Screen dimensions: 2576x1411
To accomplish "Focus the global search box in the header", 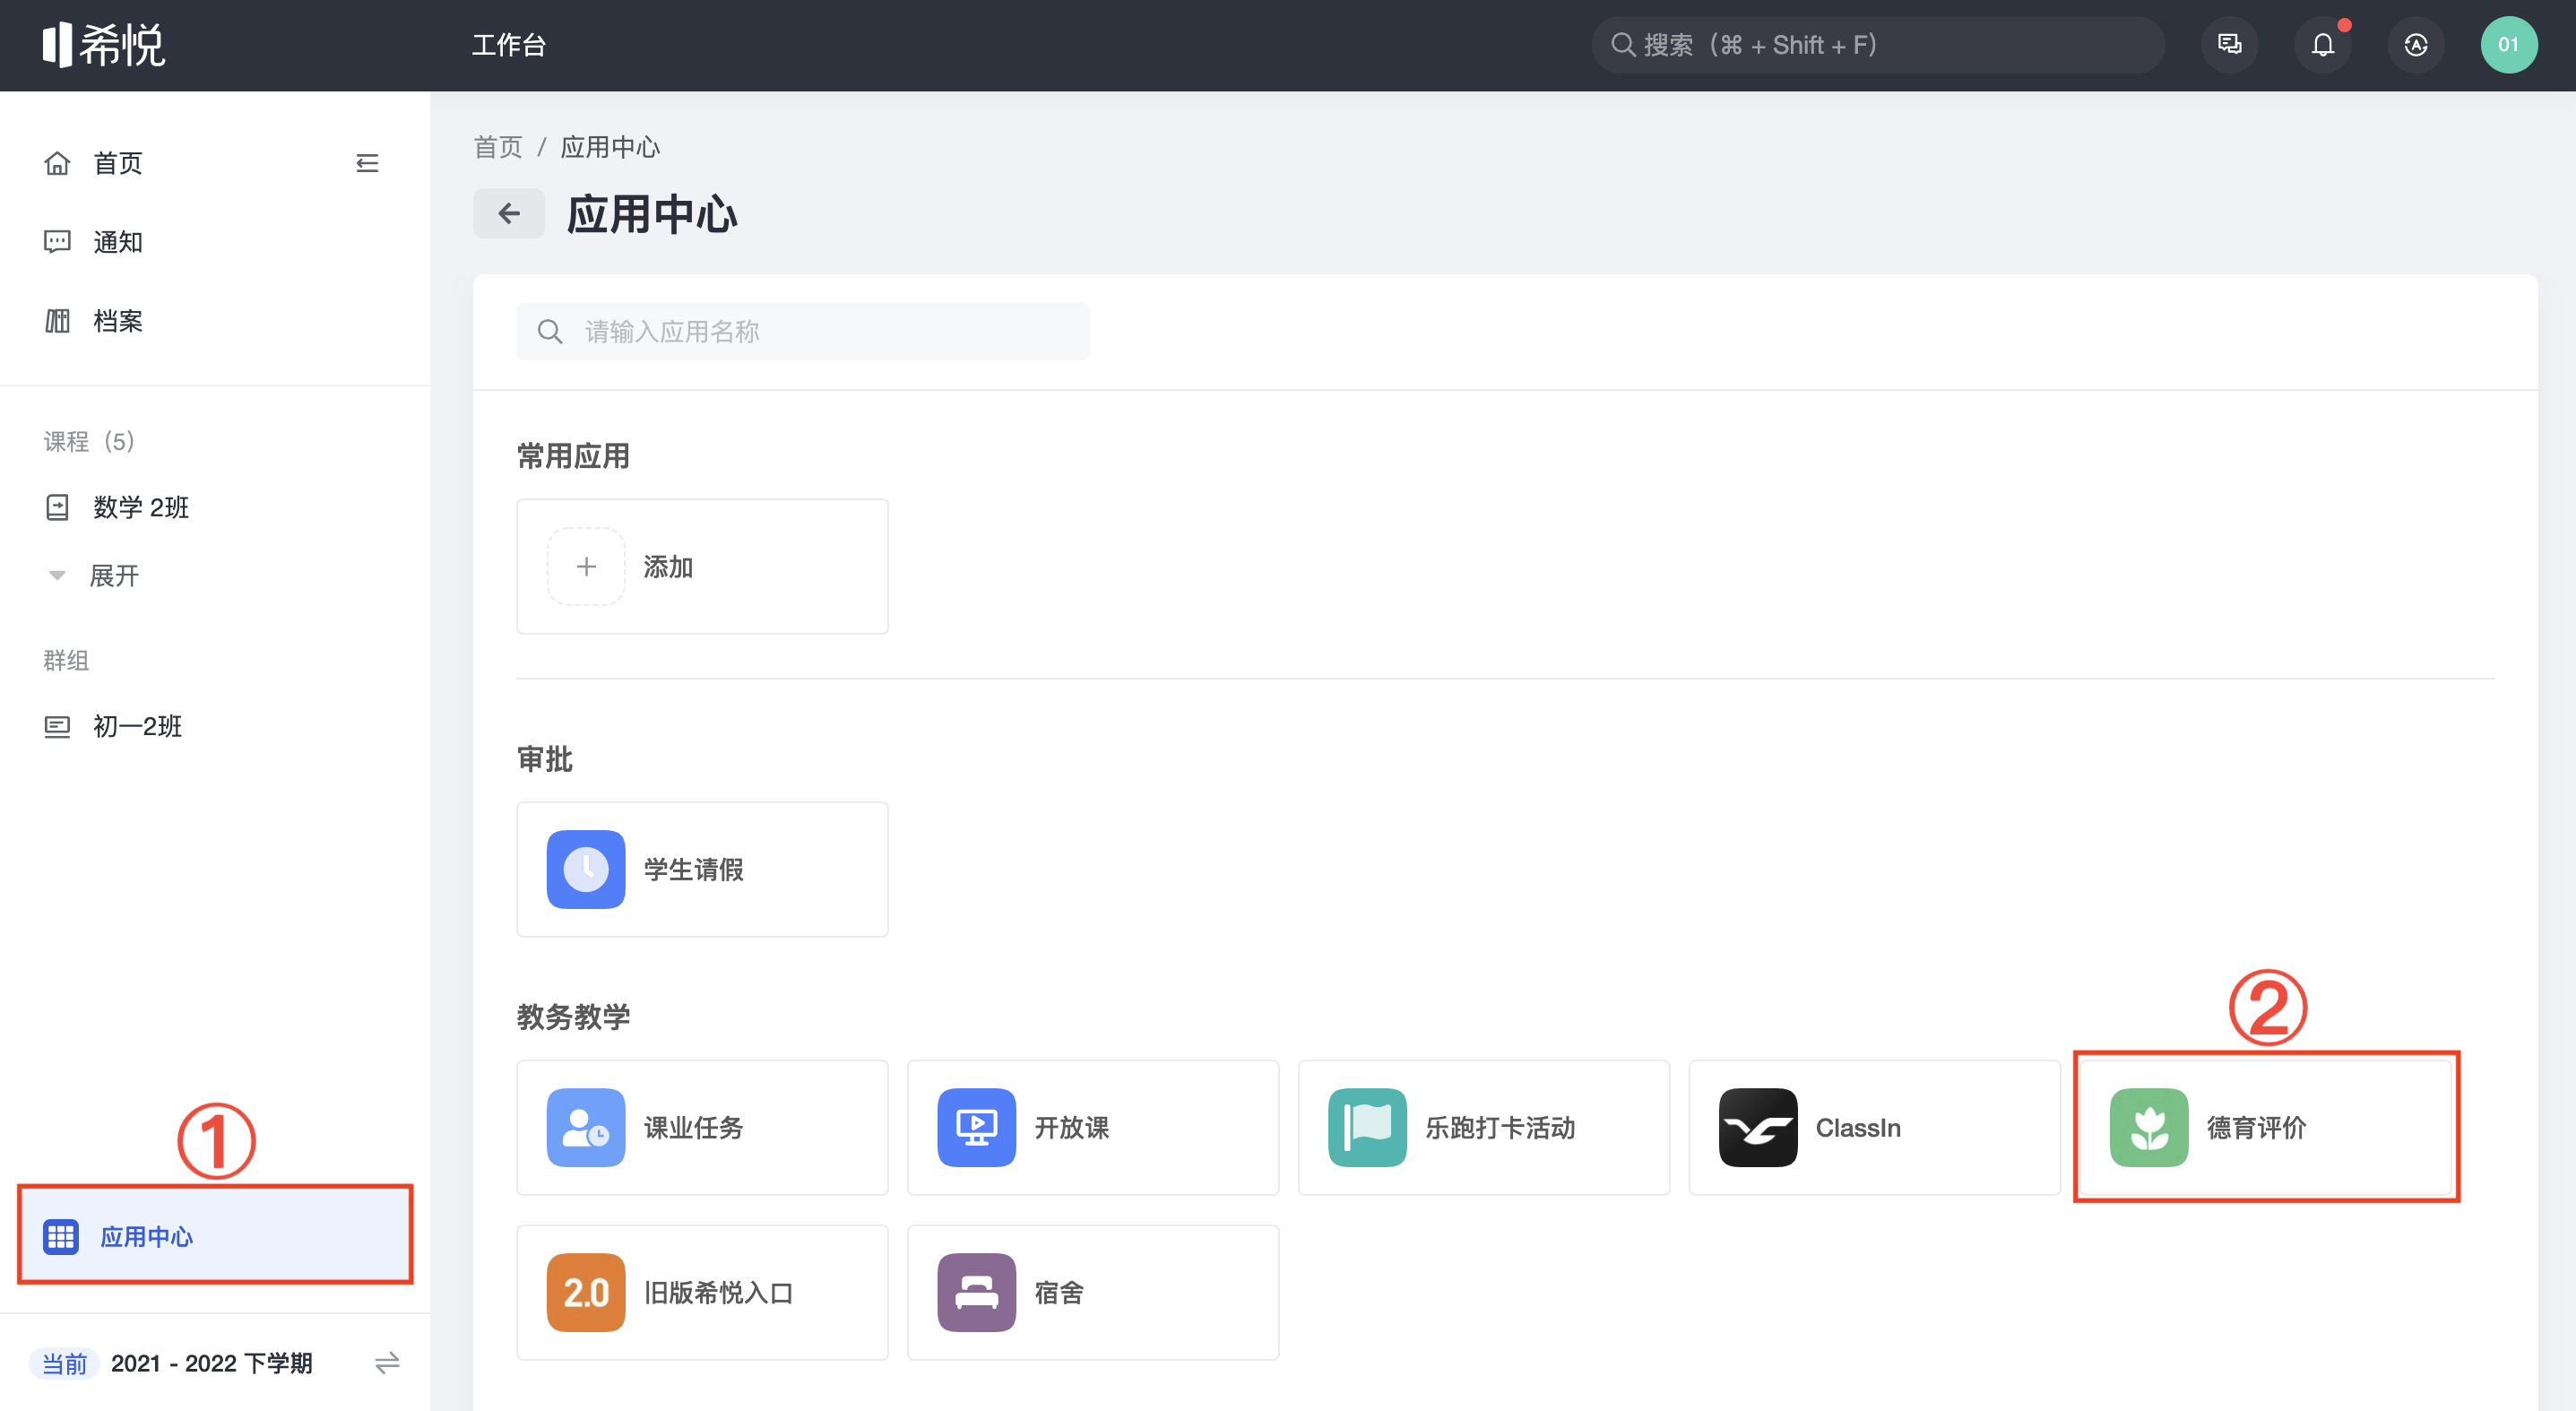I will 1878,45.
